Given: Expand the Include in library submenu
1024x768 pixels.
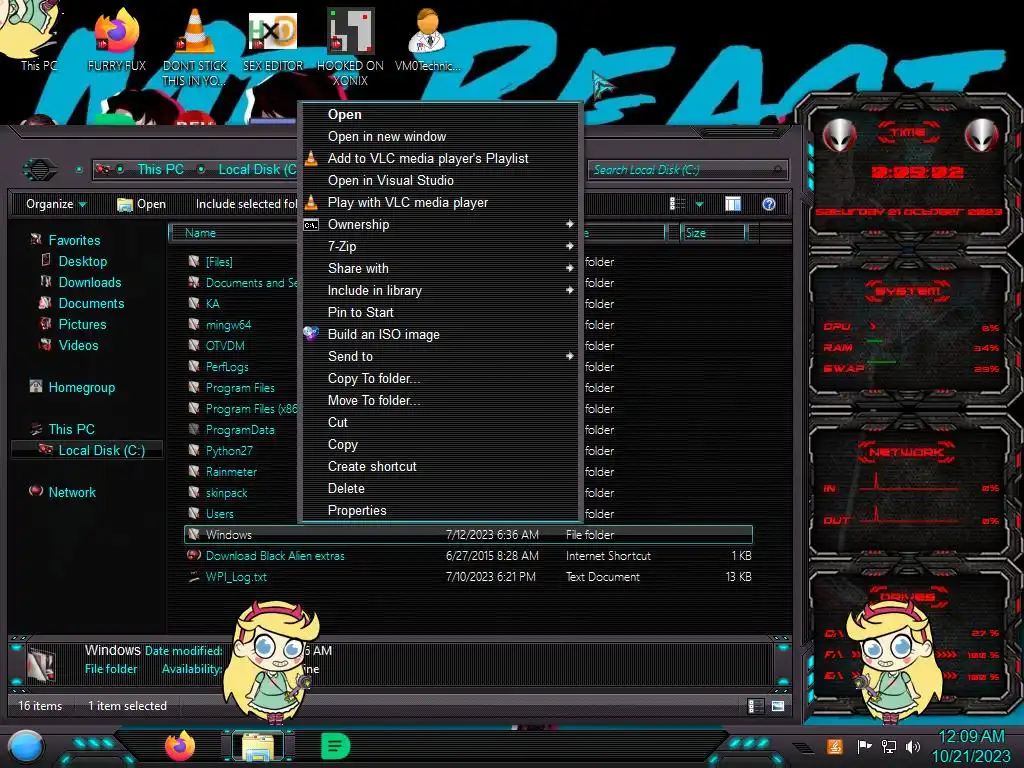Looking at the screenshot, I should click(x=440, y=290).
